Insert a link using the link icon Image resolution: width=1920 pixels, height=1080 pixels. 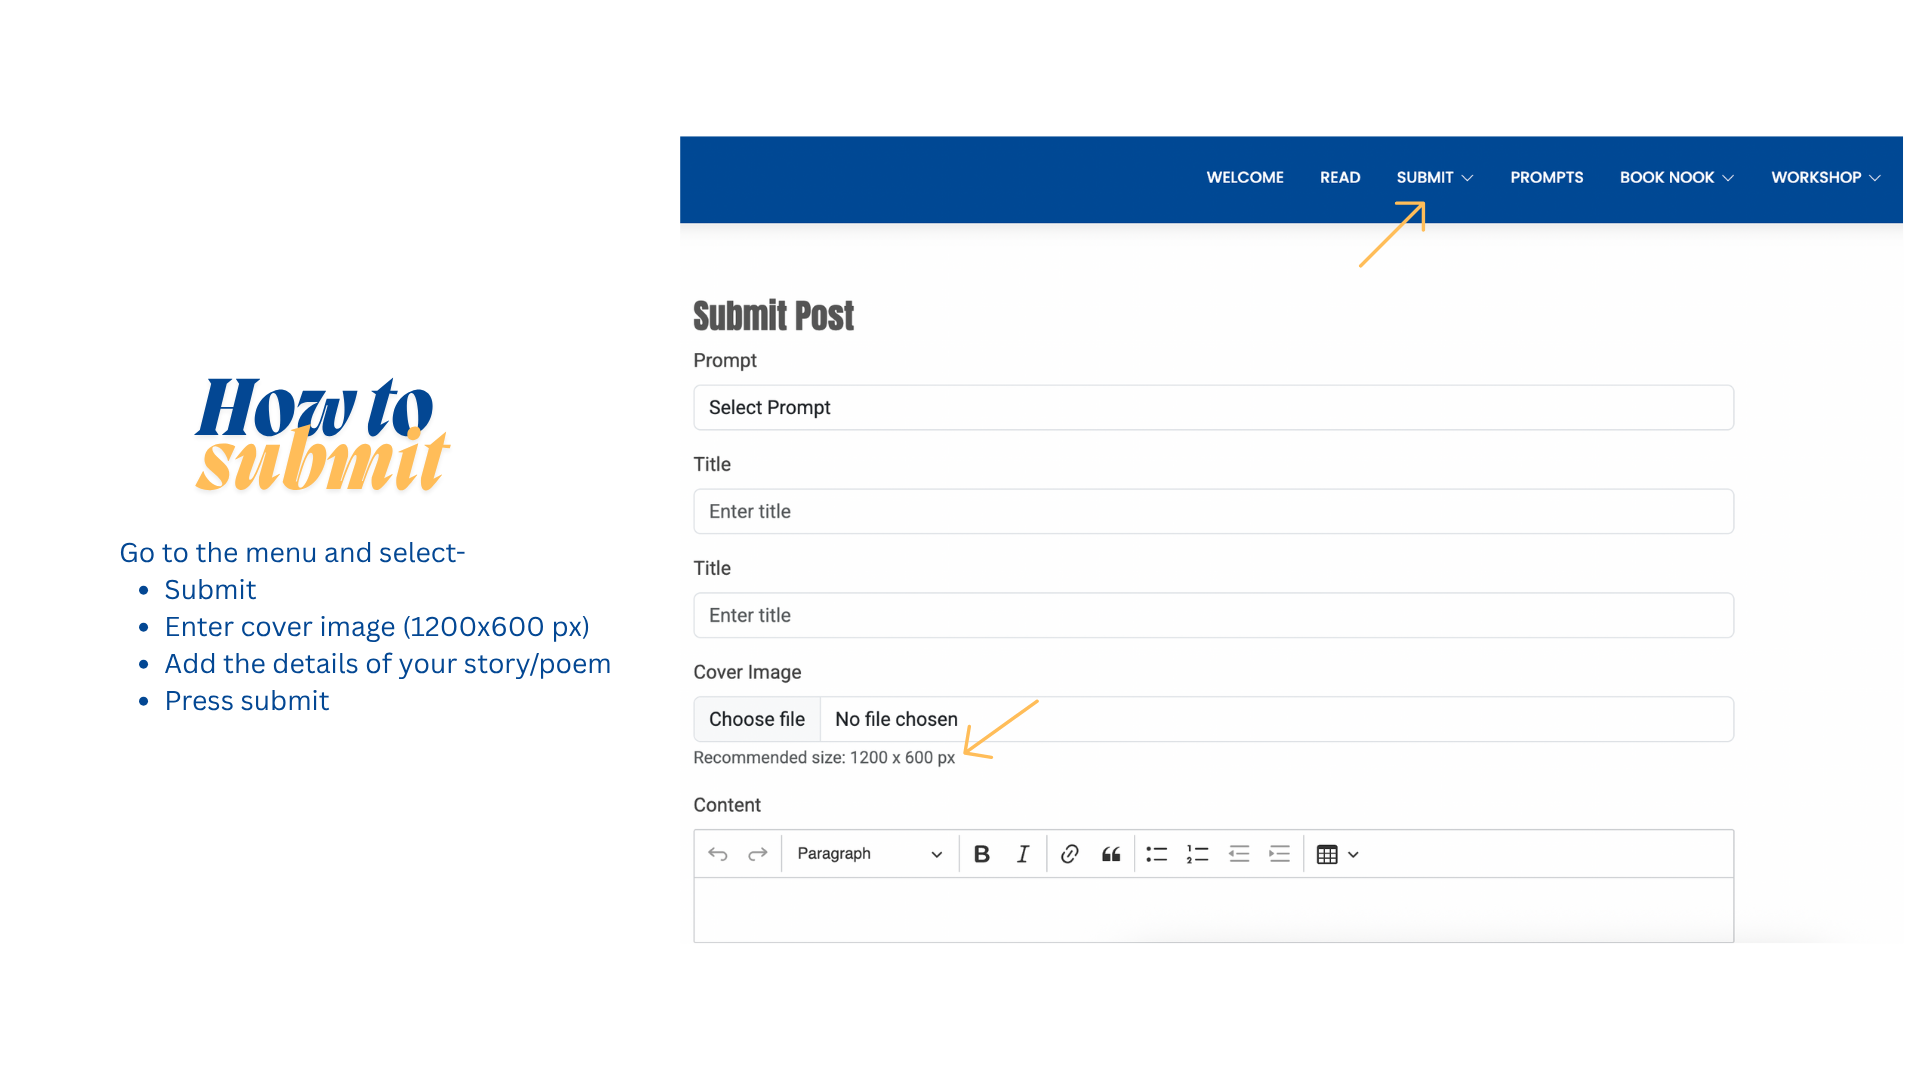[x=1069, y=854]
